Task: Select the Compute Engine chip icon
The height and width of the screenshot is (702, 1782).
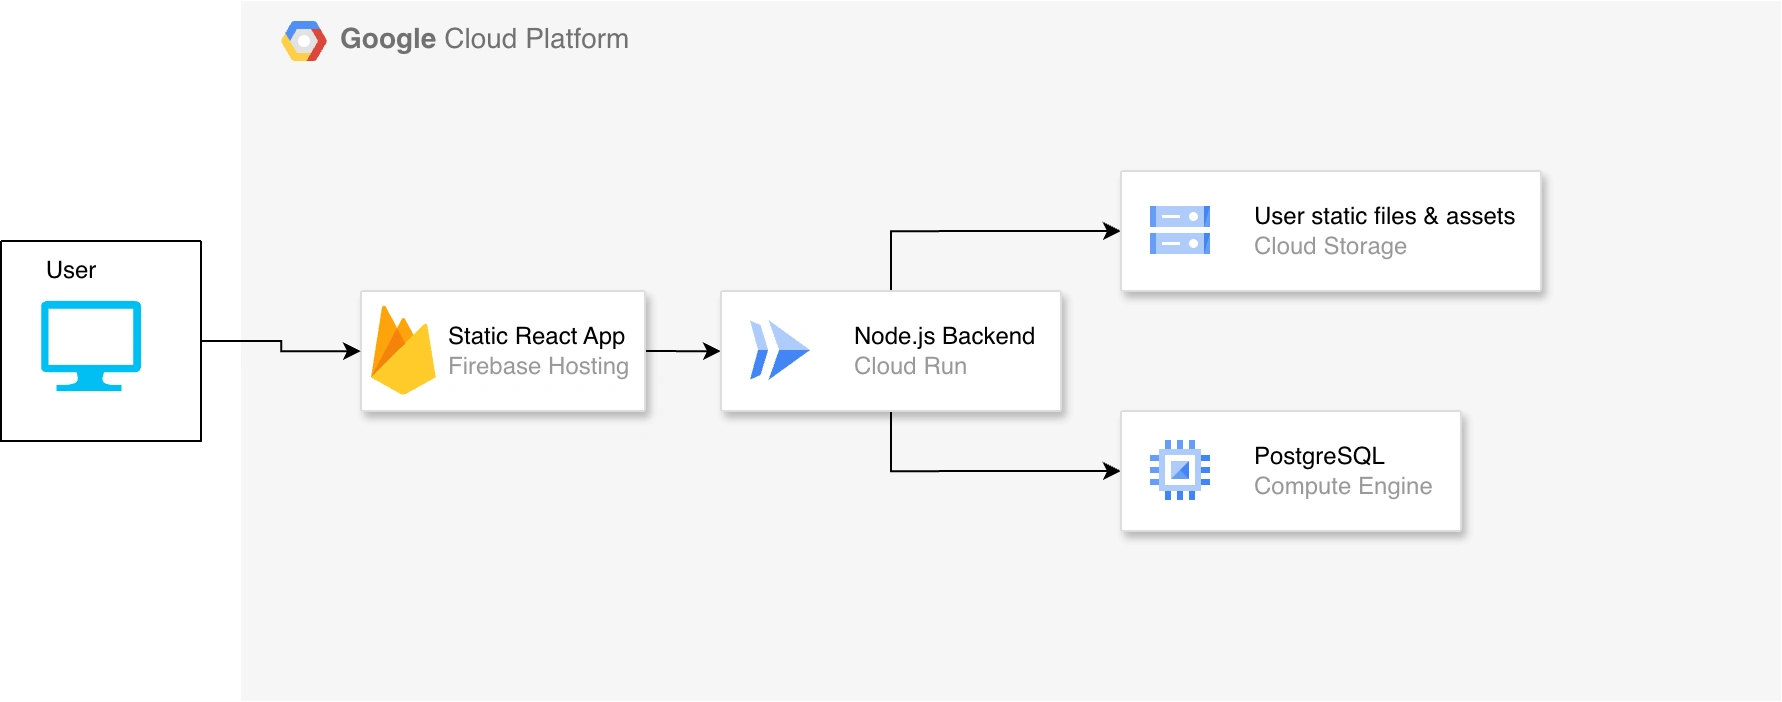Action: tap(1180, 470)
